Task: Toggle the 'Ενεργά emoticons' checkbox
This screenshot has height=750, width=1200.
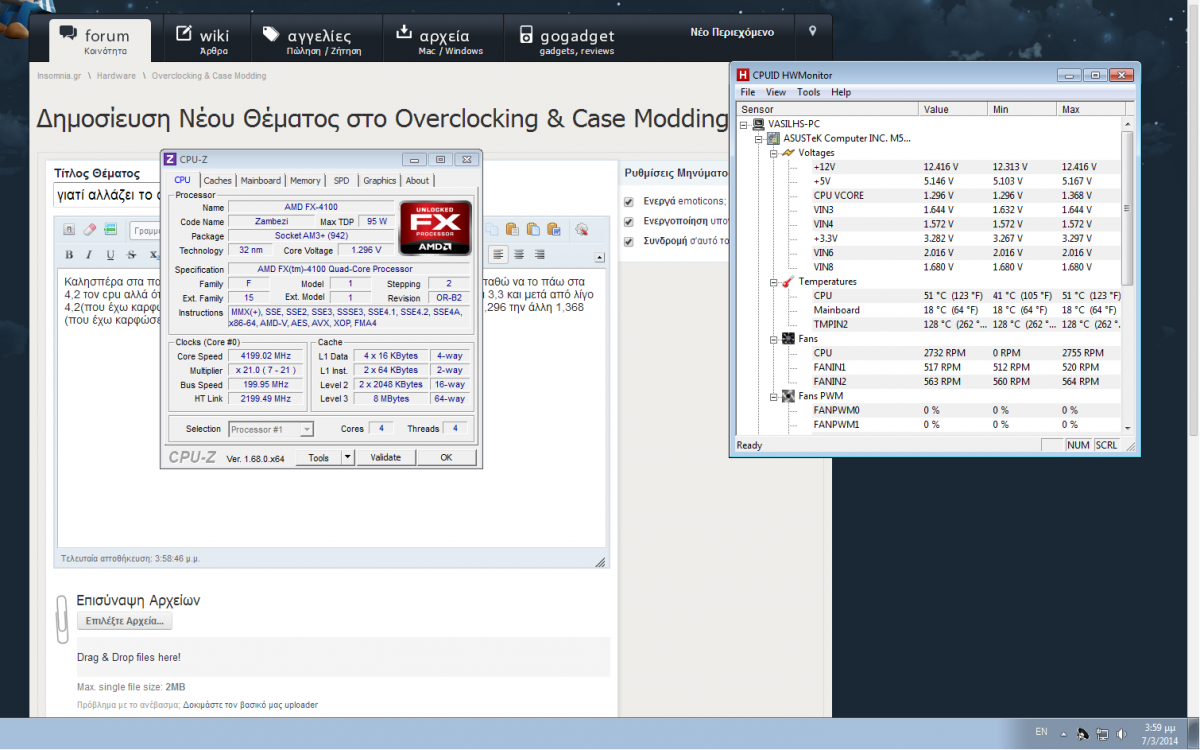Action: tap(629, 201)
